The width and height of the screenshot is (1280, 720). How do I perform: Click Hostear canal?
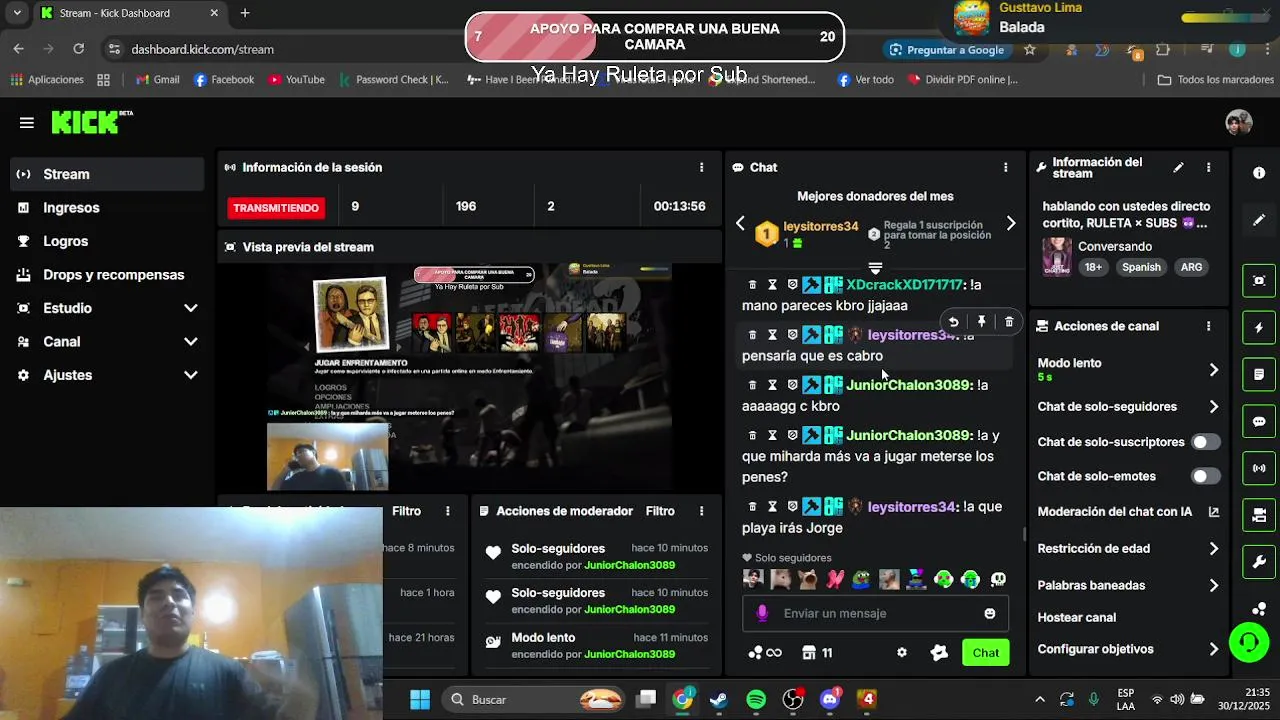pyautogui.click(x=1076, y=618)
